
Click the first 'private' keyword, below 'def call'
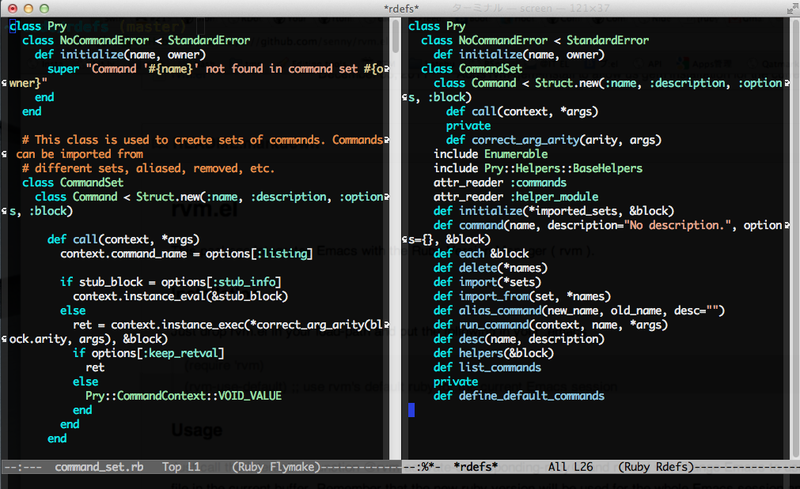[468, 126]
